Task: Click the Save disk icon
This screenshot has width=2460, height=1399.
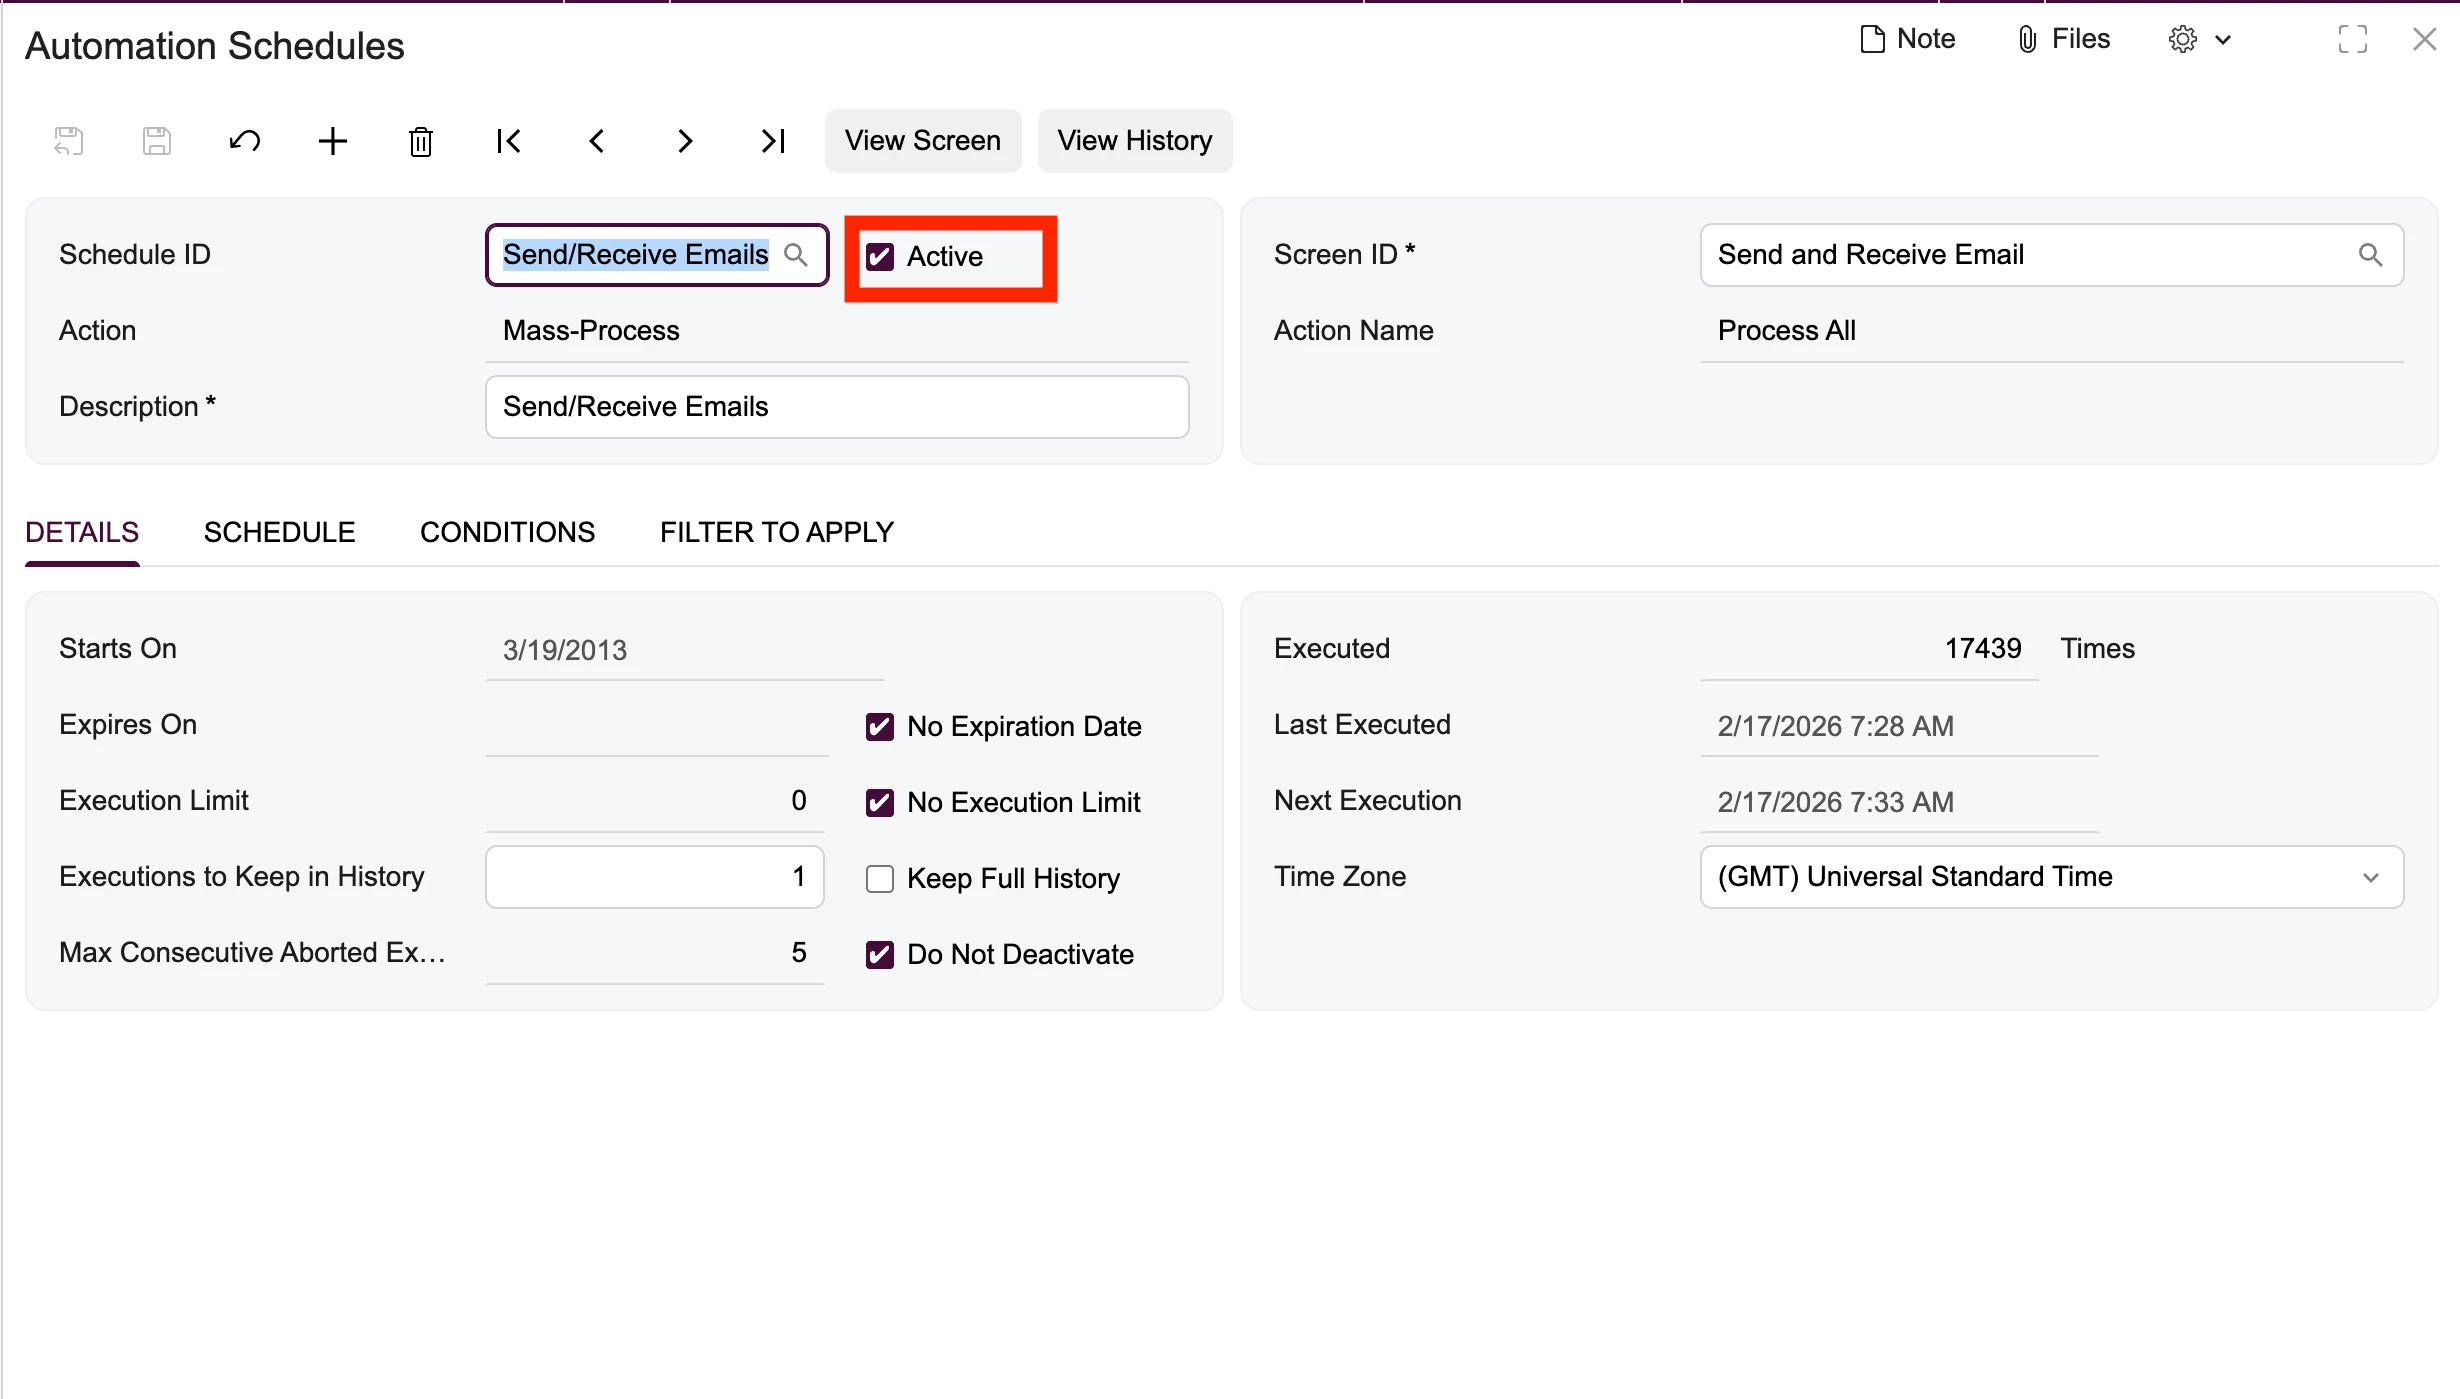Action: [156, 141]
